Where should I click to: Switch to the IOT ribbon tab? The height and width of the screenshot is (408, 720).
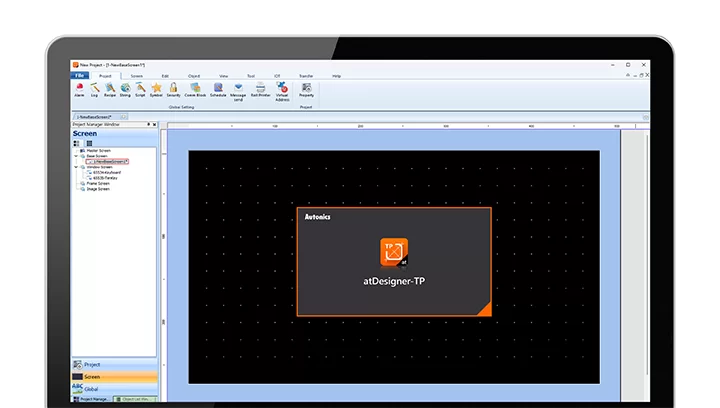coord(277,76)
